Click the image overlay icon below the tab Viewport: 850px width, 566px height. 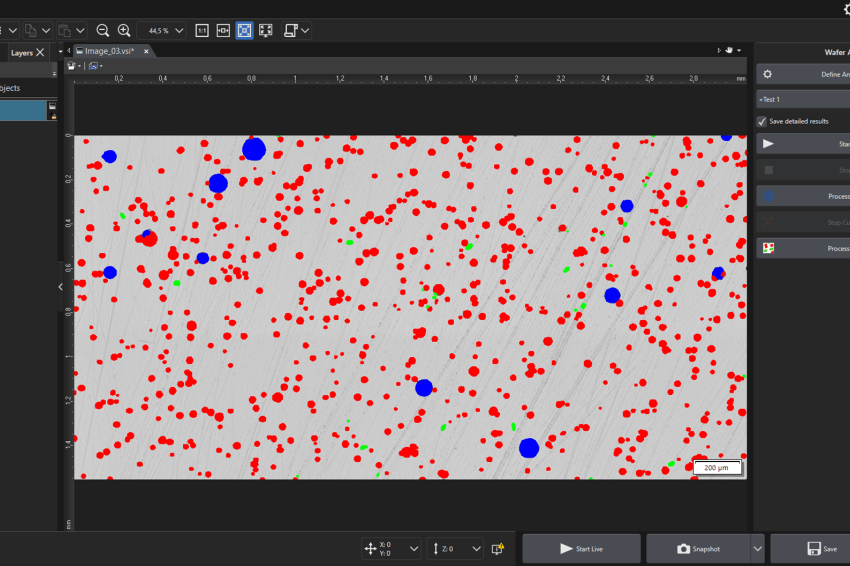pyautogui.click(x=95, y=66)
